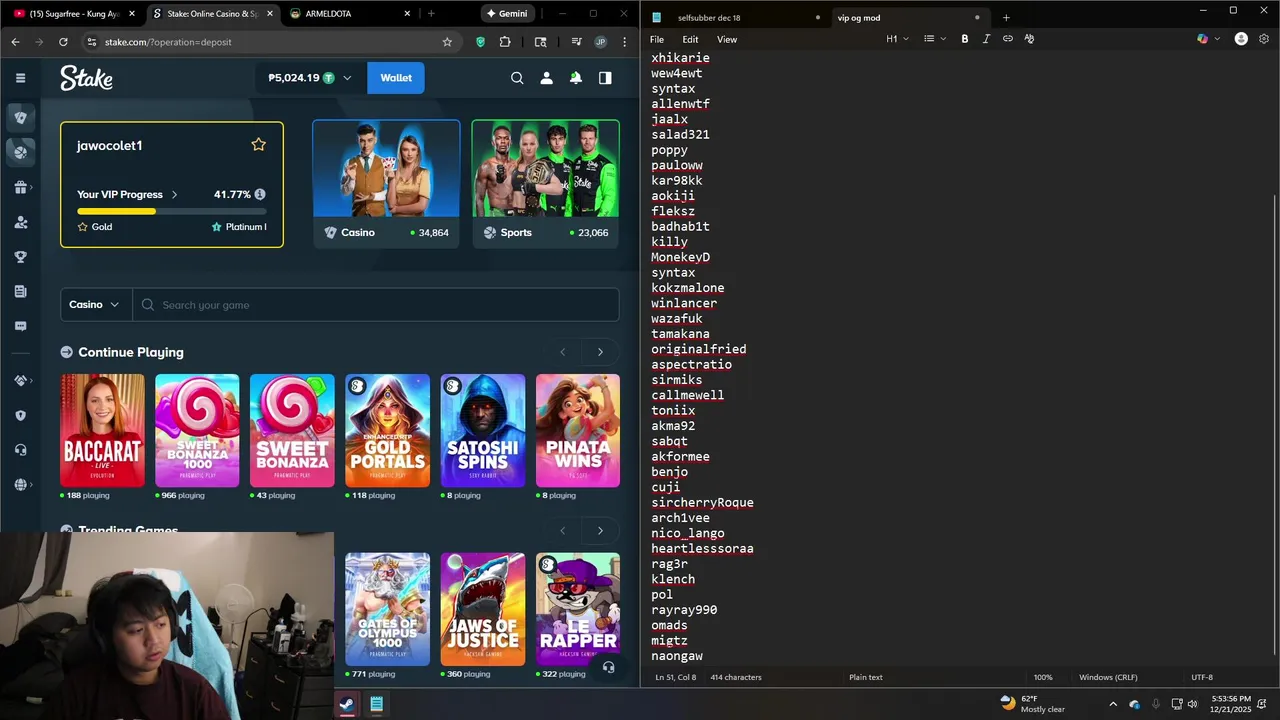
Task: Open the Casino category card
Action: (x=386, y=183)
